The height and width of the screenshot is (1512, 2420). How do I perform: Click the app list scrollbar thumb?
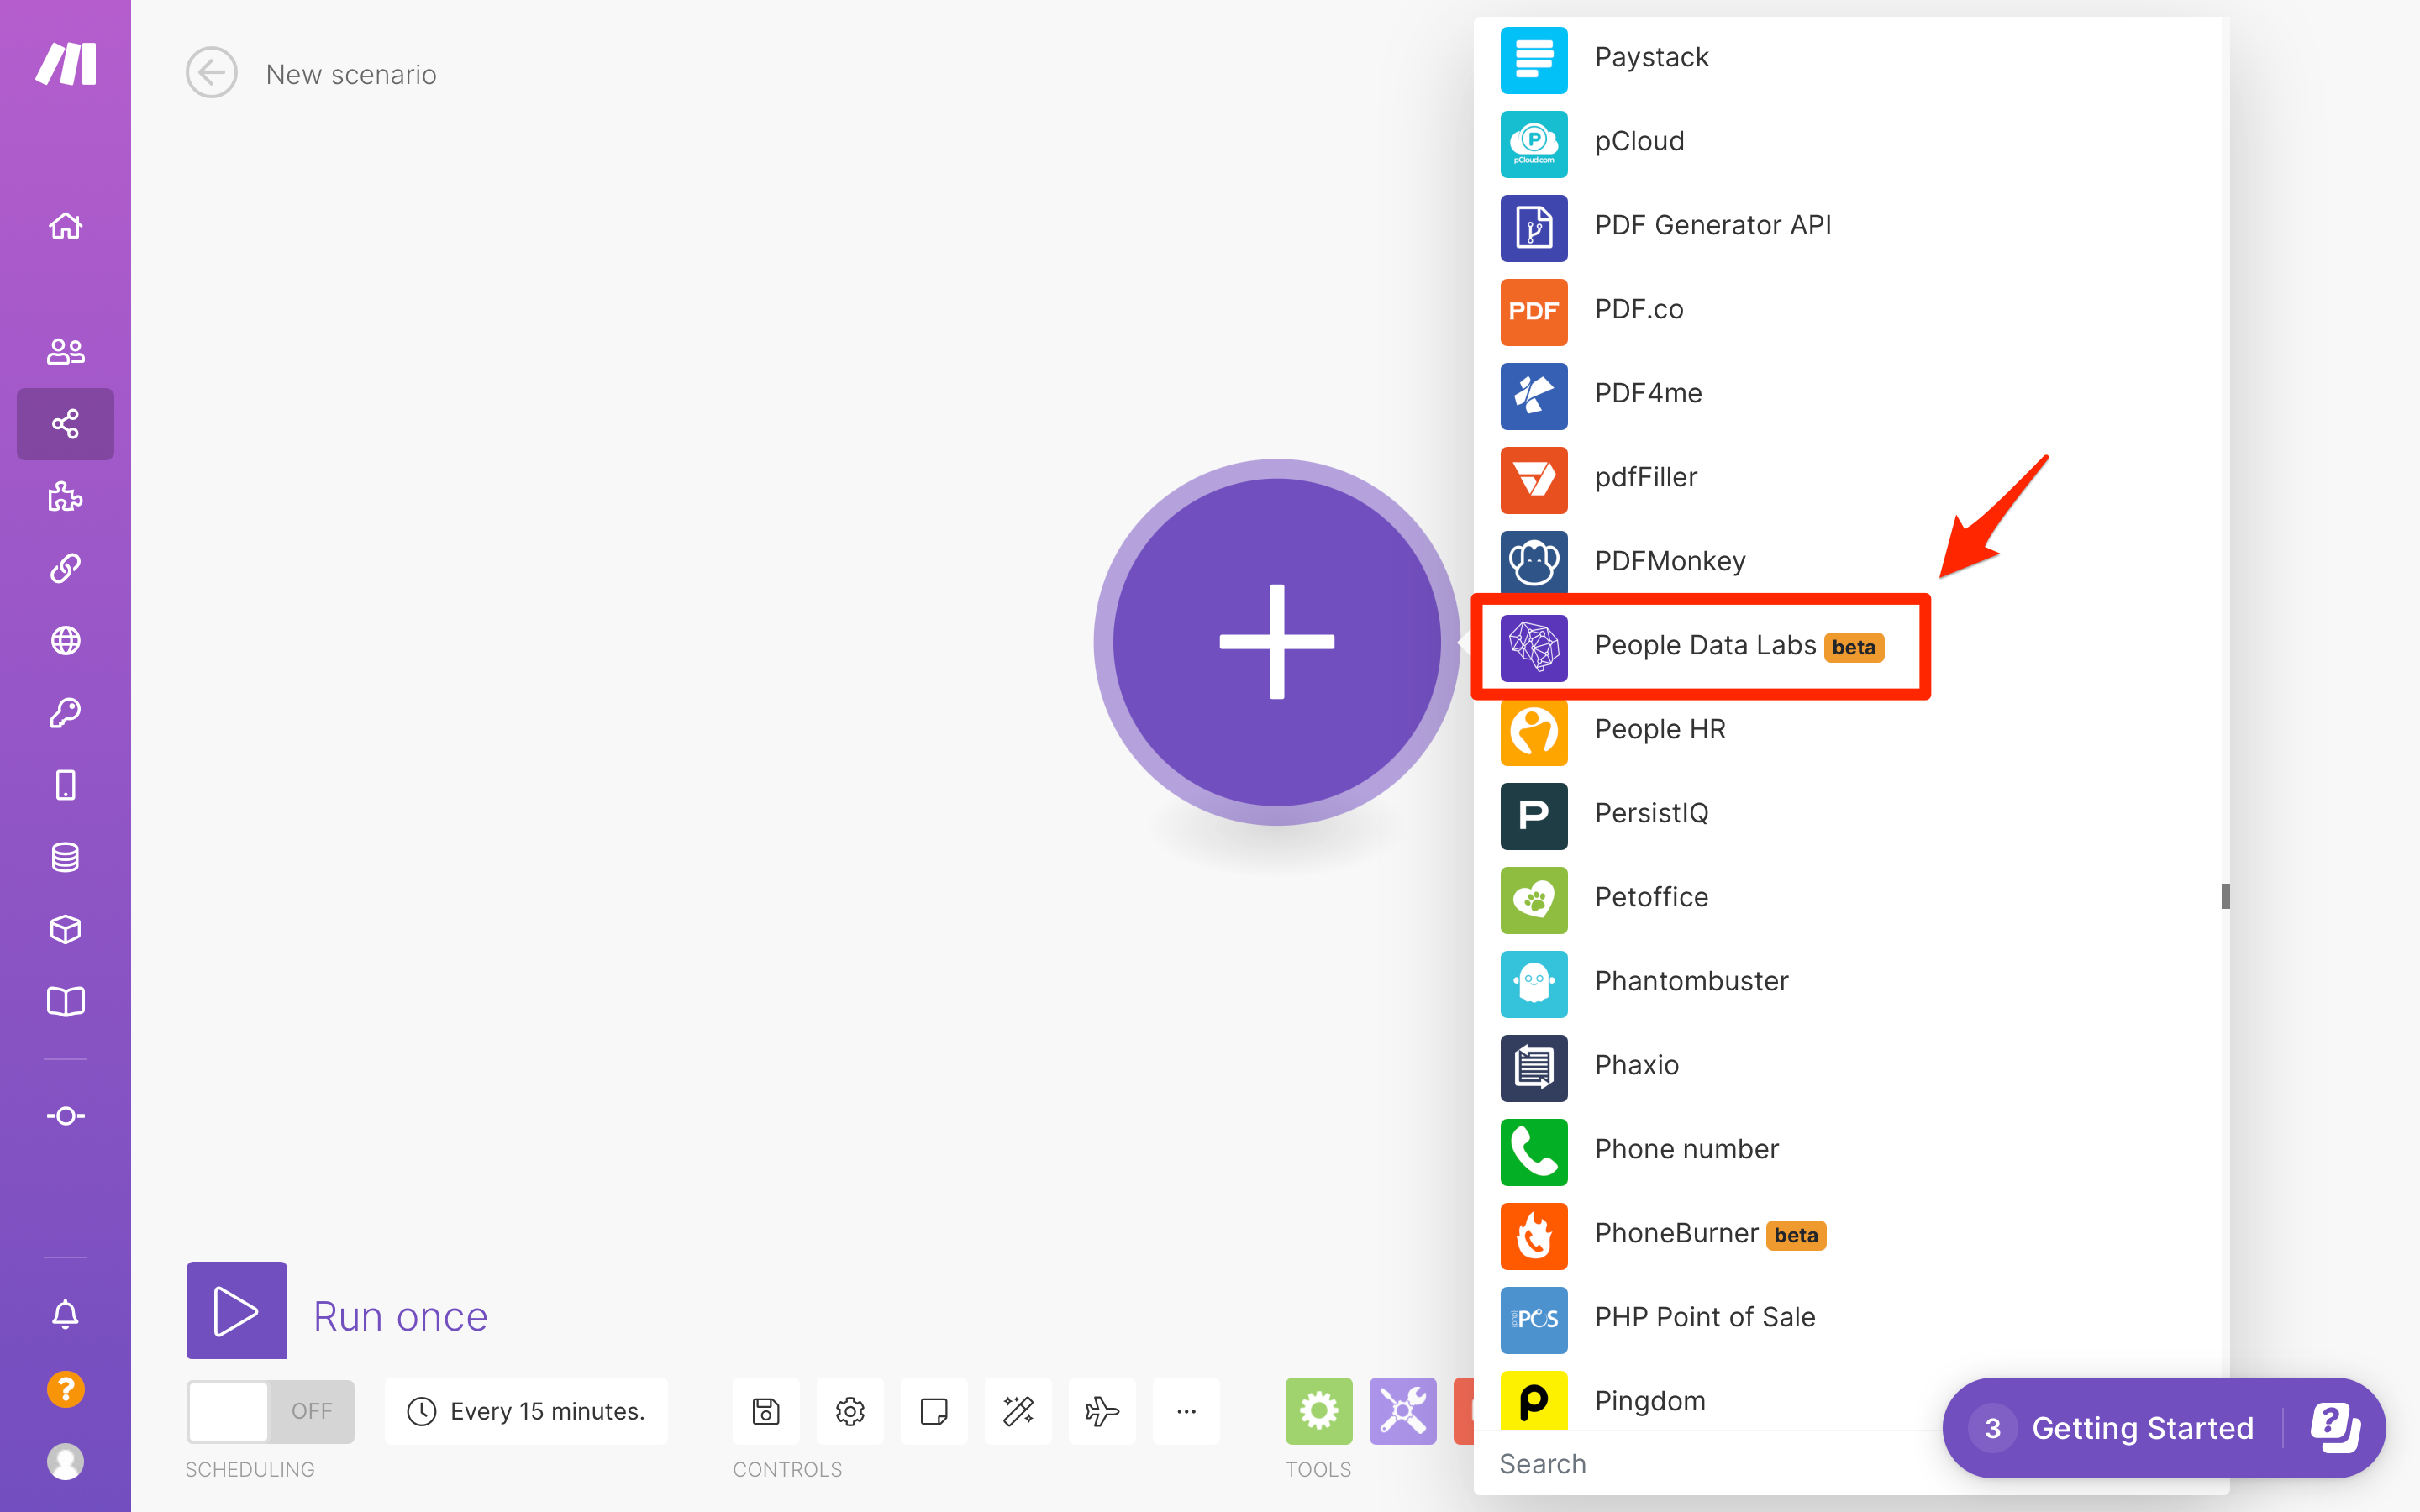click(x=2225, y=896)
